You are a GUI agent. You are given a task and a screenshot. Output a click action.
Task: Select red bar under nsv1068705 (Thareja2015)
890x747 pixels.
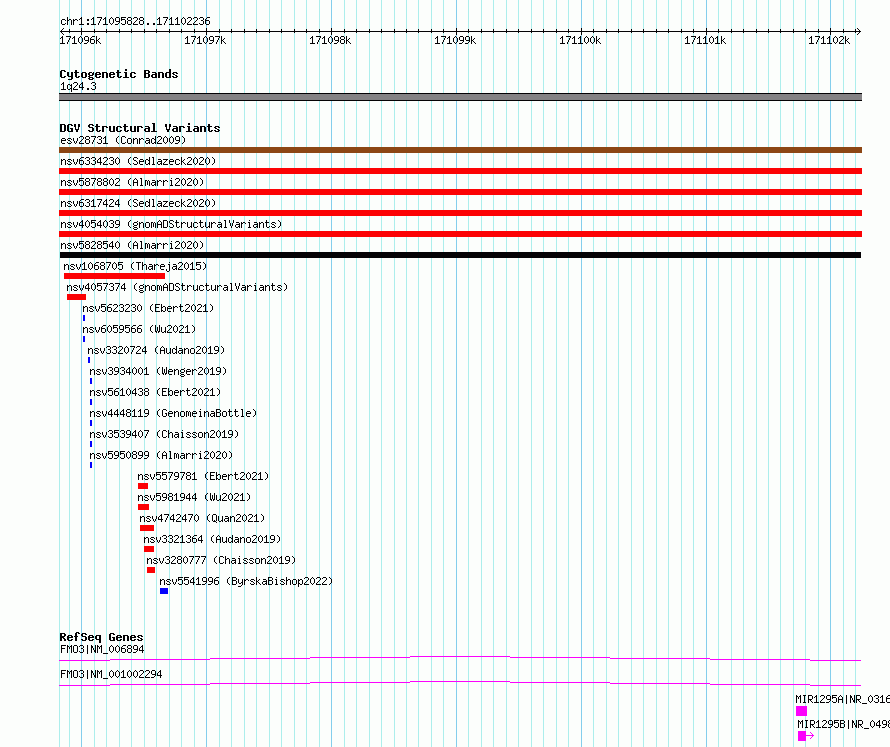tap(115, 276)
